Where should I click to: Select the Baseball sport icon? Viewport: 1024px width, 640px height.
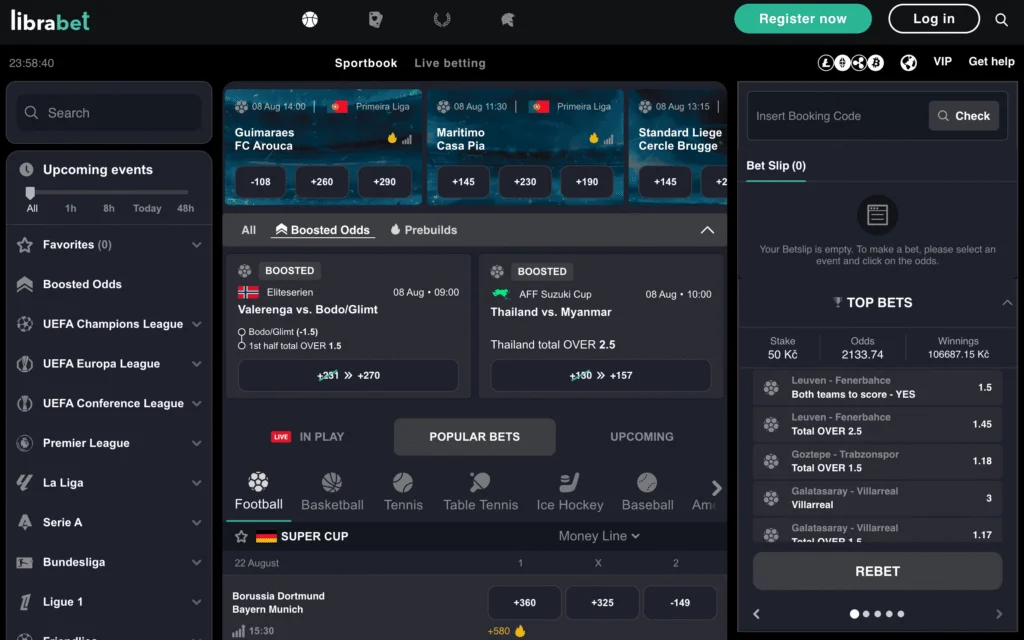tap(647, 483)
